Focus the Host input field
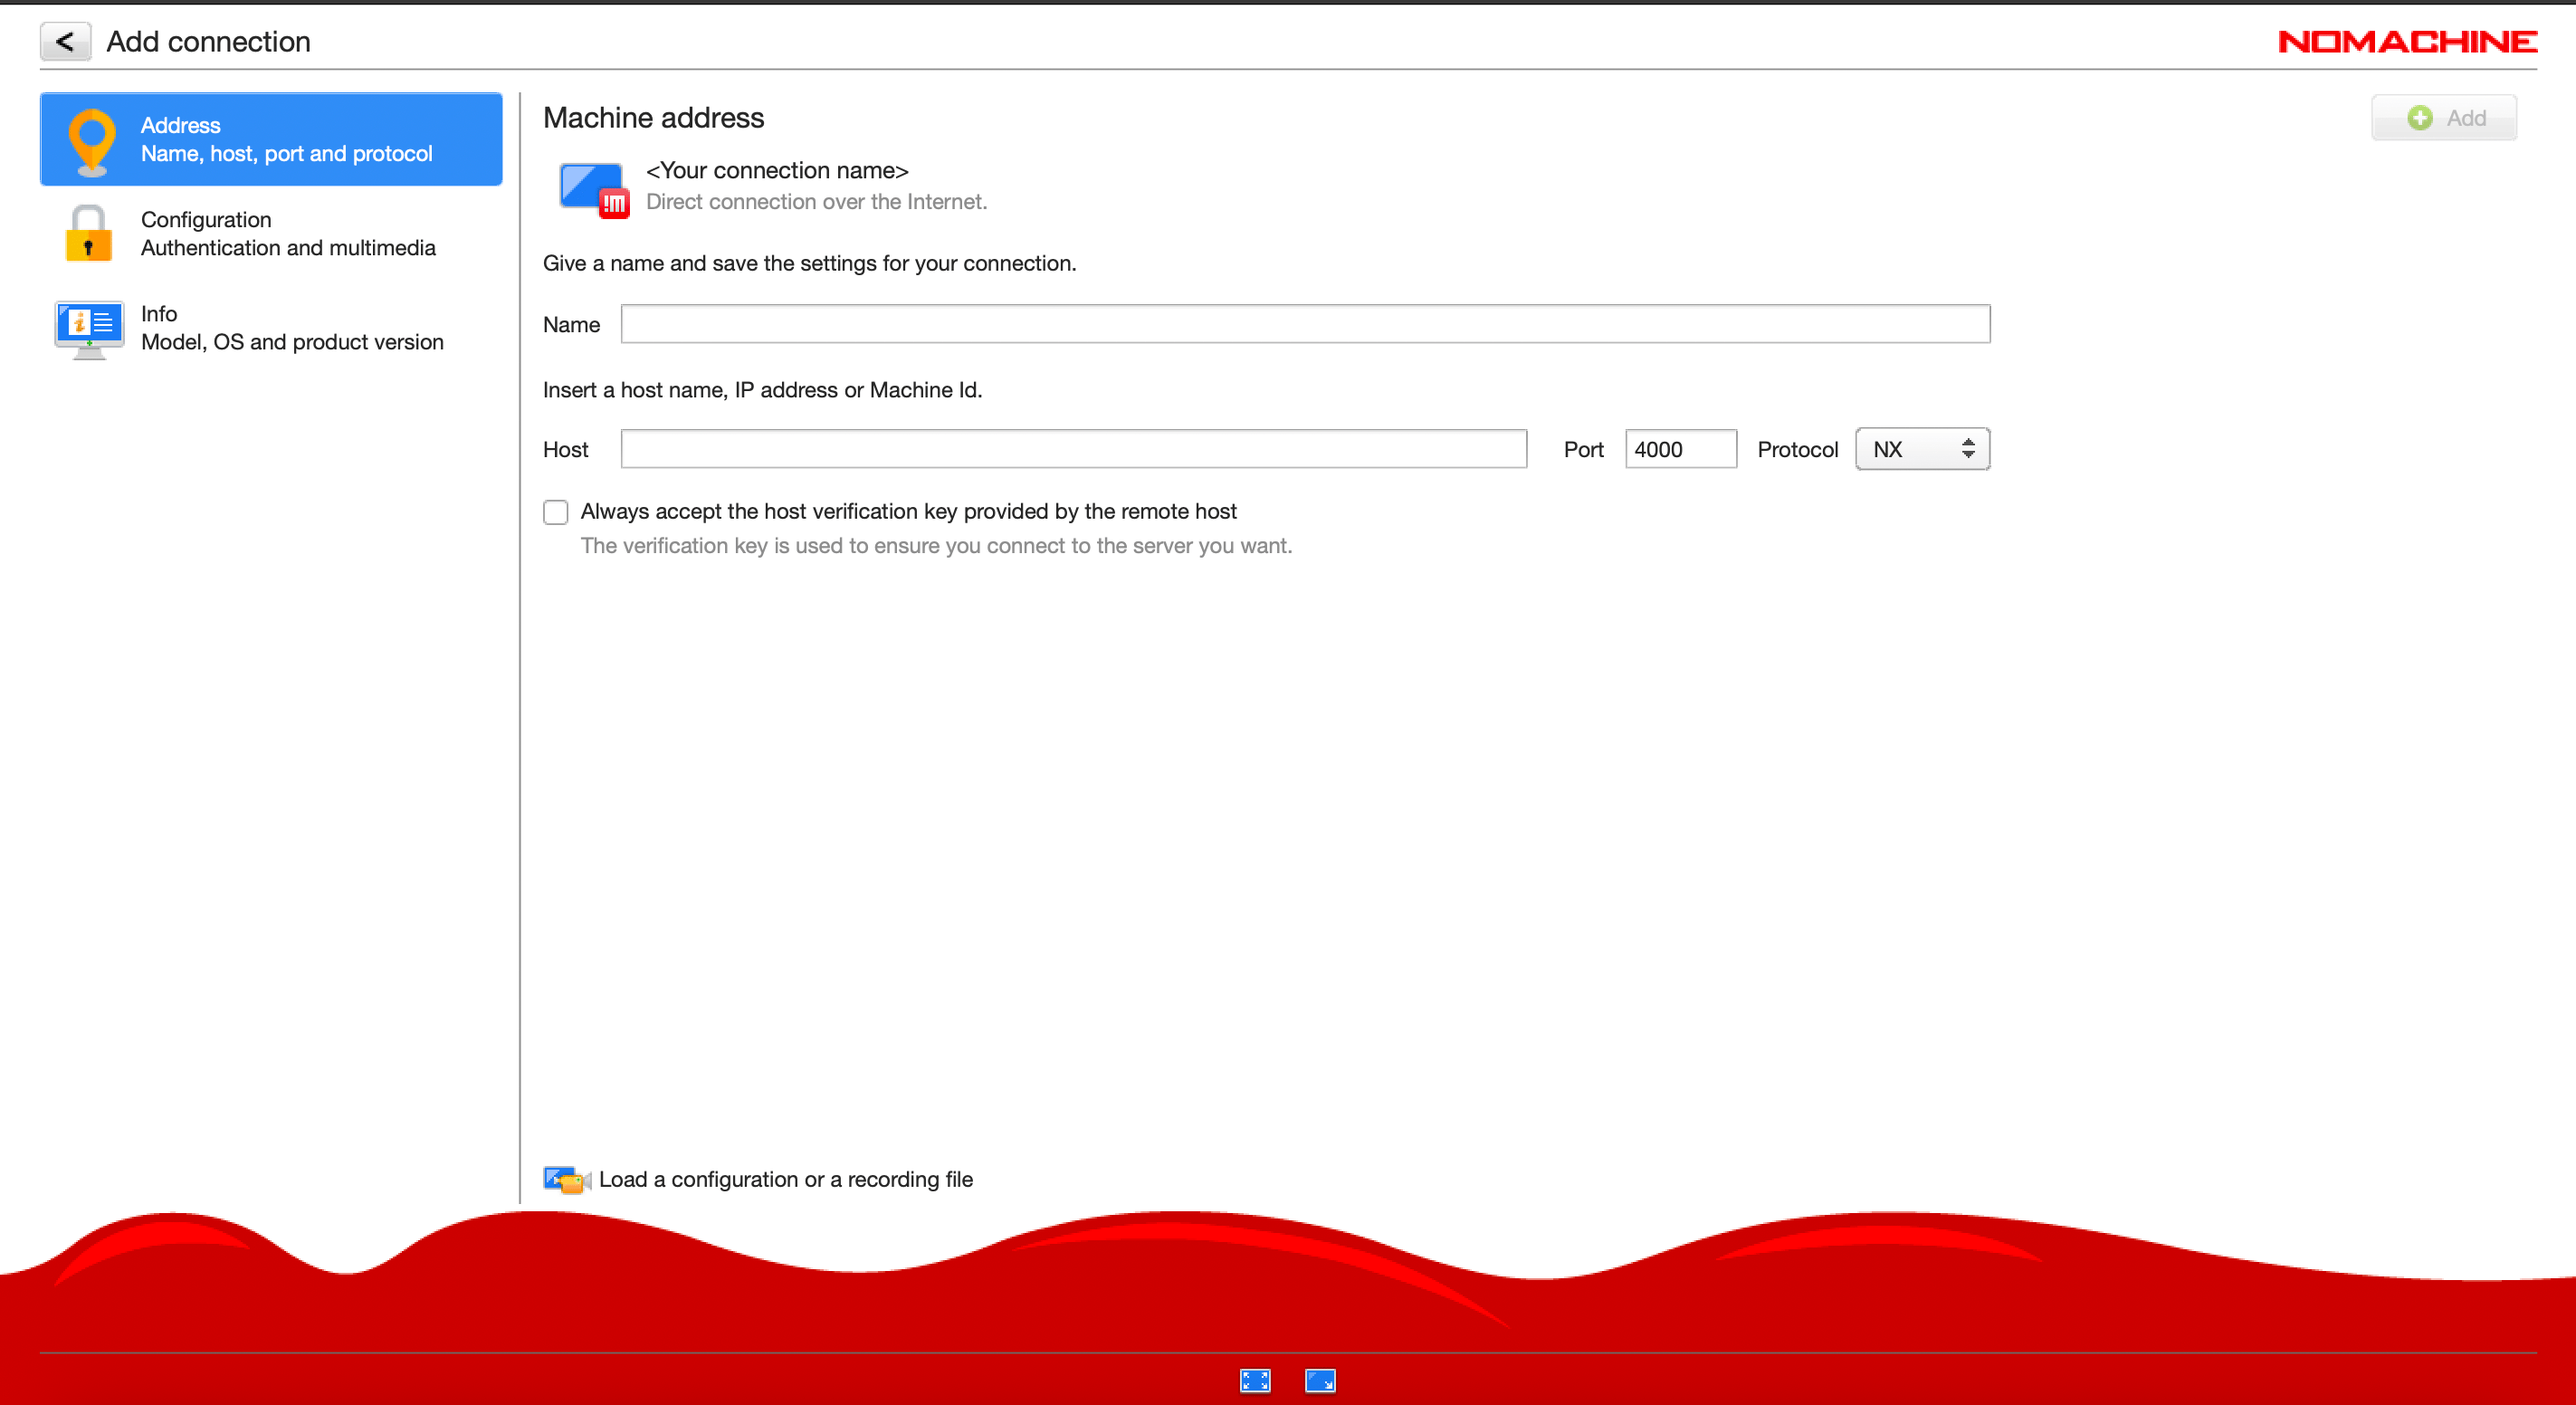The height and width of the screenshot is (1405, 2576). point(1073,449)
